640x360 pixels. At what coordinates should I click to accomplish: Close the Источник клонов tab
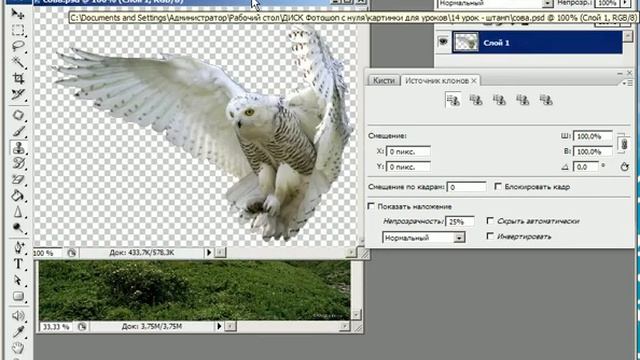(474, 81)
